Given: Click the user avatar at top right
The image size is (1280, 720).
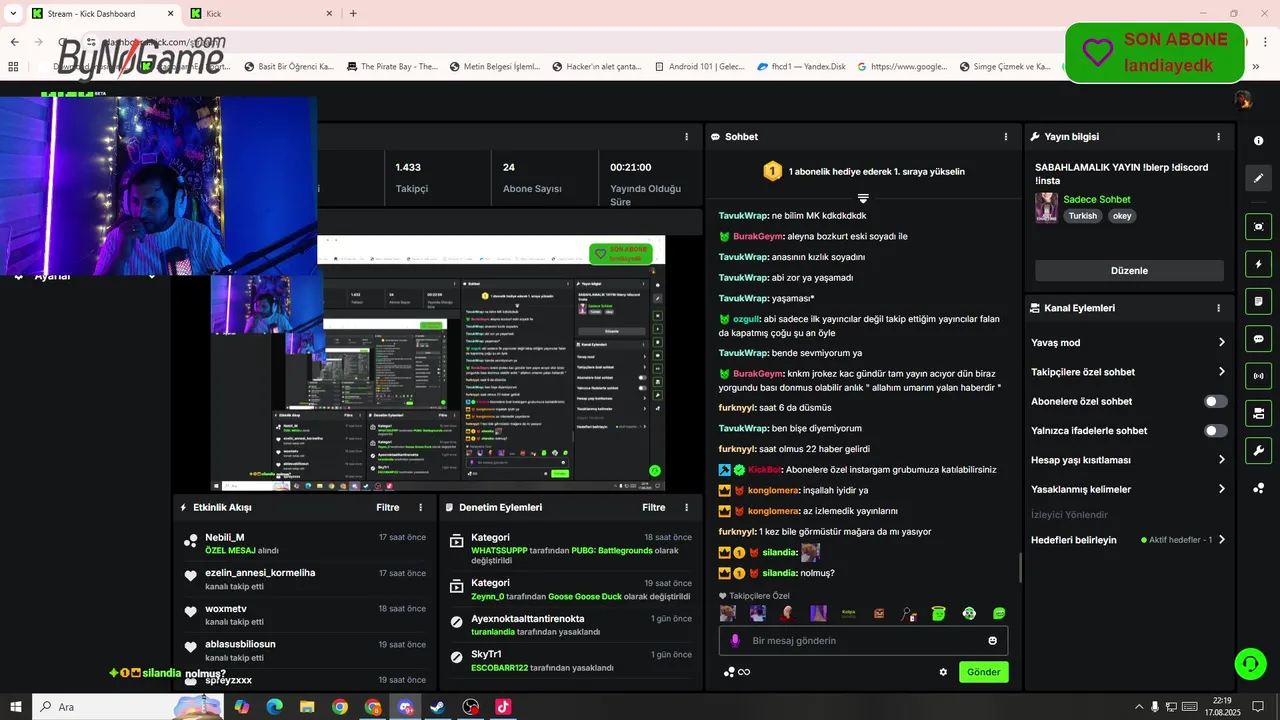Looking at the screenshot, I should tap(1243, 100).
